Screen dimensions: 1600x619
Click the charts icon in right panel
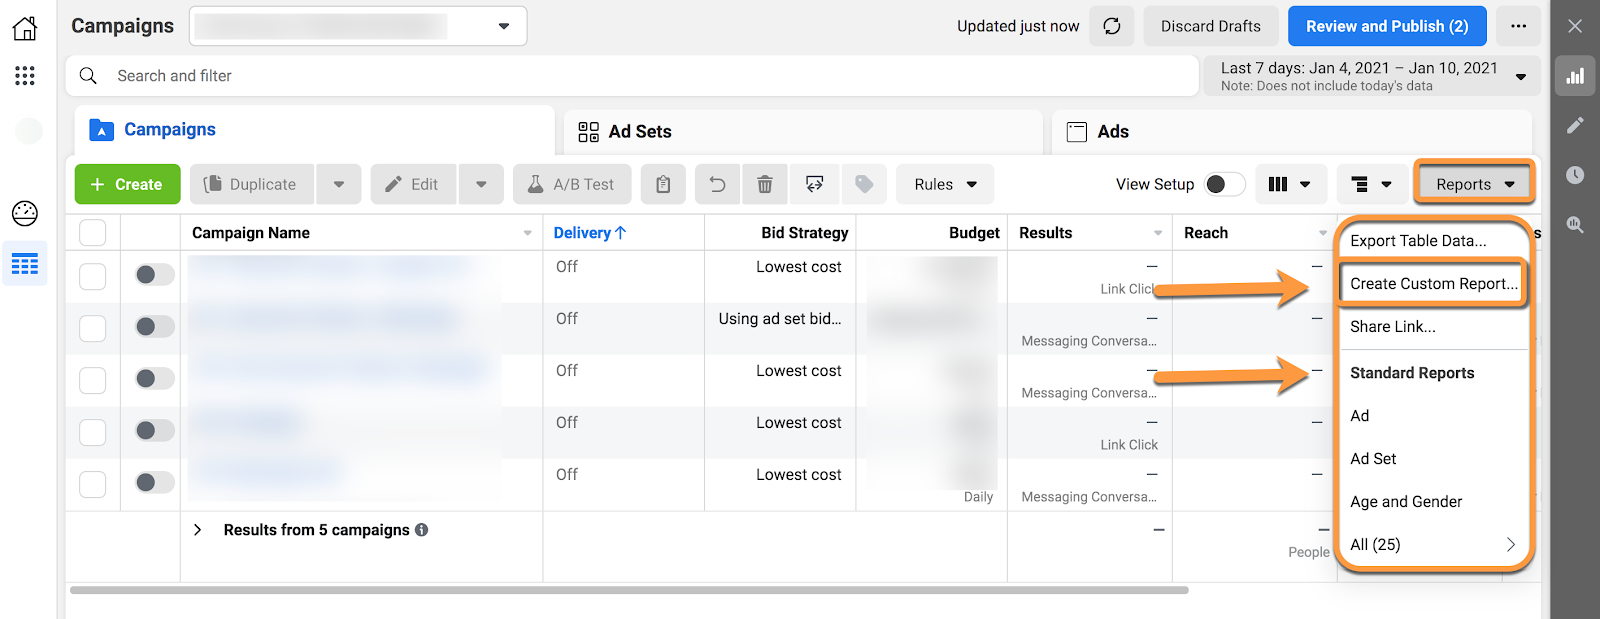coord(1575,76)
